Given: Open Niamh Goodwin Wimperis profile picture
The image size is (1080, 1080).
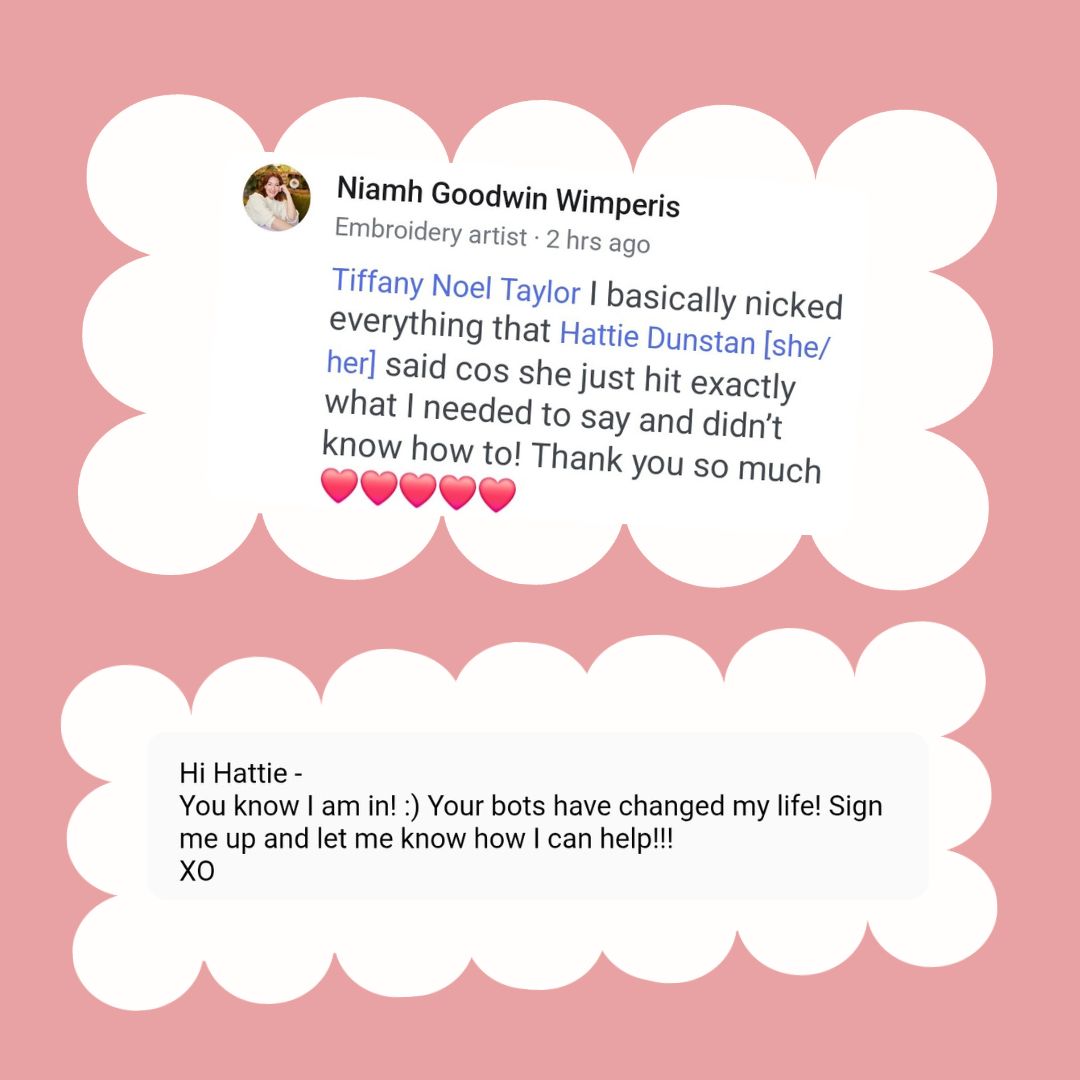Looking at the screenshot, I should point(277,197).
